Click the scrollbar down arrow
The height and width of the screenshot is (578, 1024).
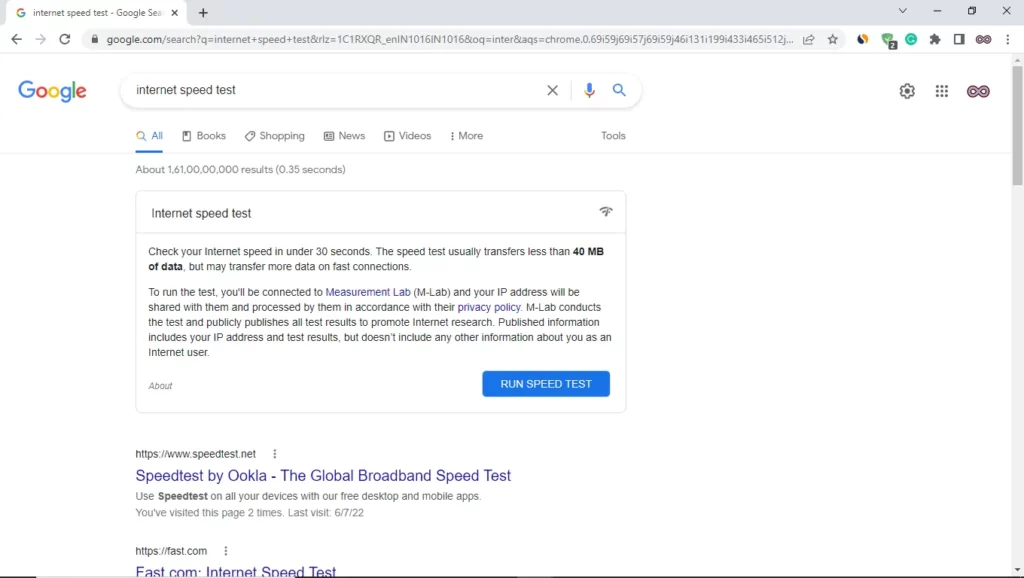pyautogui.click(x=1017, y=570)
